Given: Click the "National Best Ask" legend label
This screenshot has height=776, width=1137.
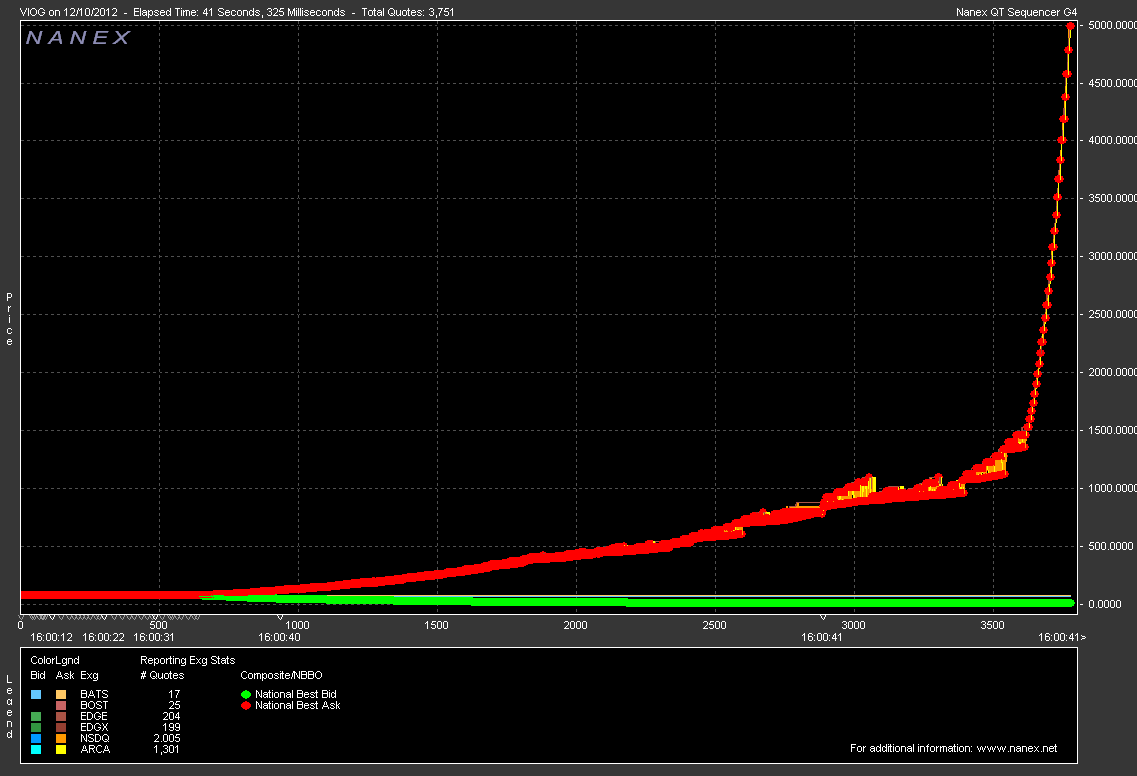Looking at the screenshot, I should 297,705.
